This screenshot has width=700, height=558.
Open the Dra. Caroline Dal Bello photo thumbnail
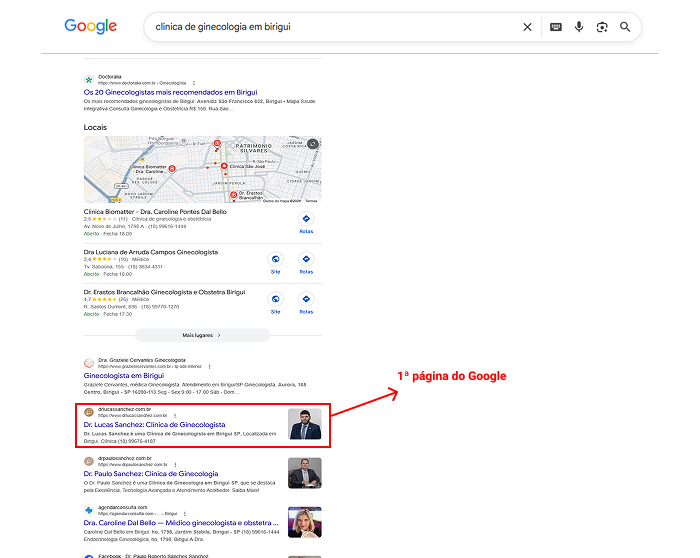click(305, 522)
